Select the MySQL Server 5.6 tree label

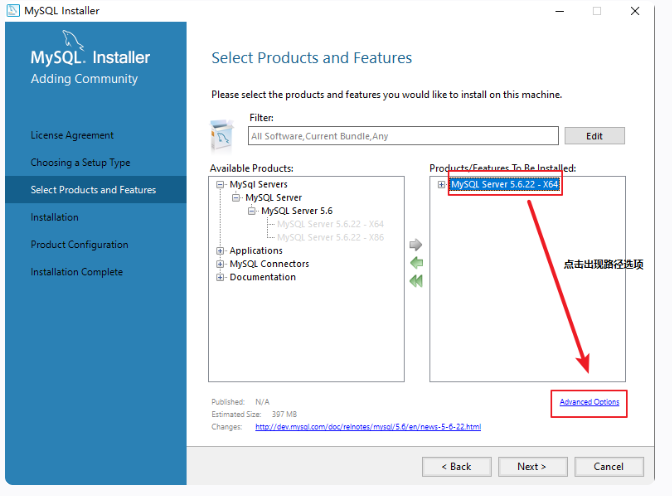[297, 211]
